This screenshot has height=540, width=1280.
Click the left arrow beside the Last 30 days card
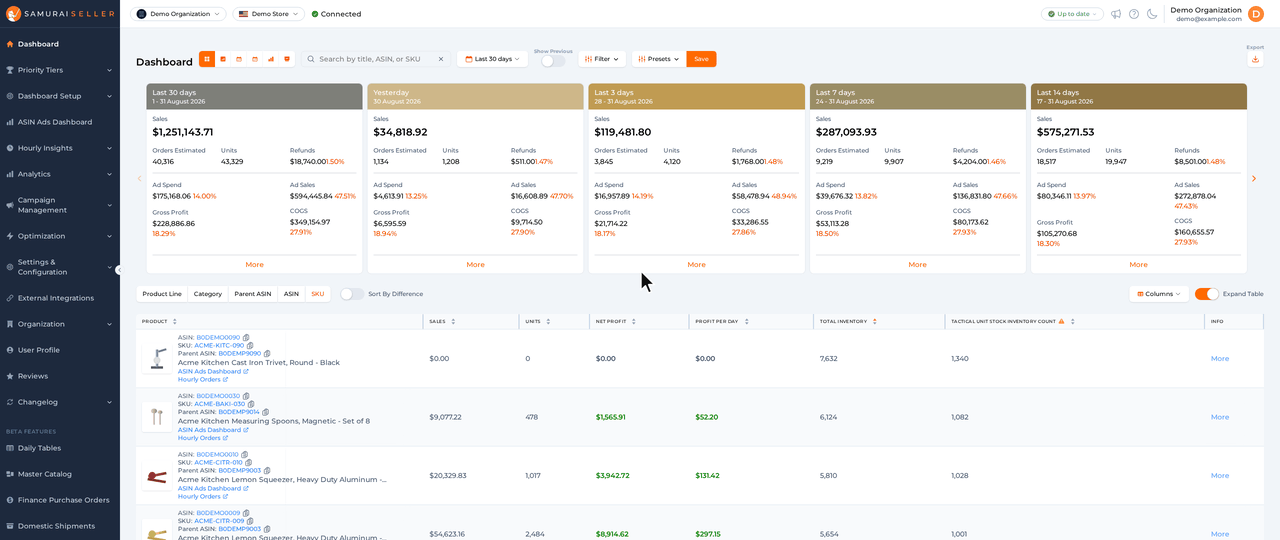point(139,178)
